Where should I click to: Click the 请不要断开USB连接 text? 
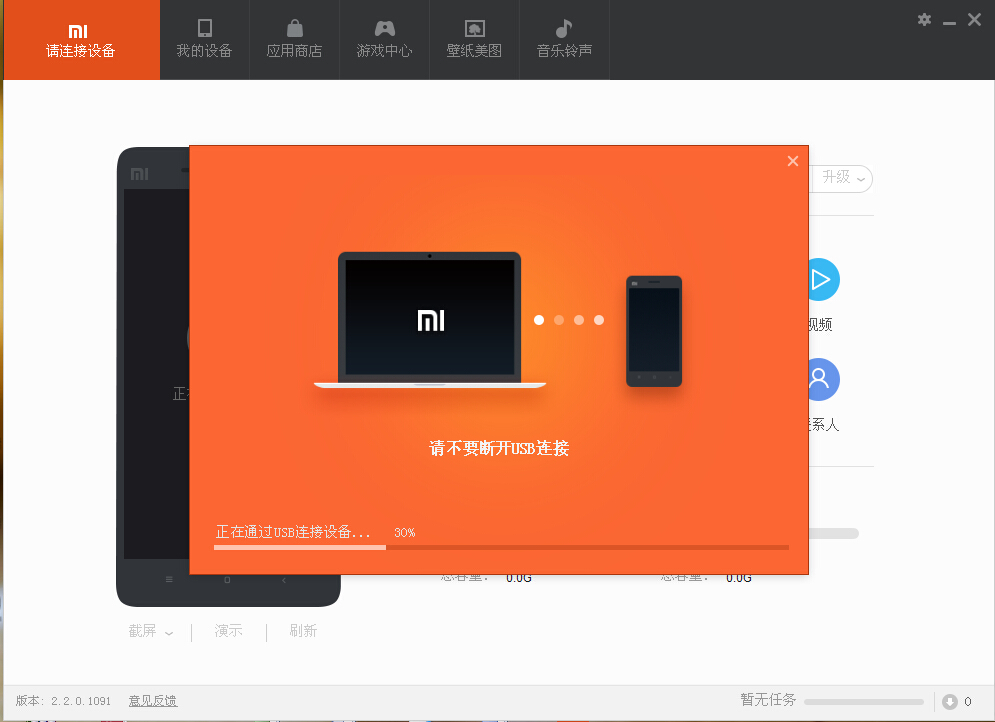coord(499,448)
